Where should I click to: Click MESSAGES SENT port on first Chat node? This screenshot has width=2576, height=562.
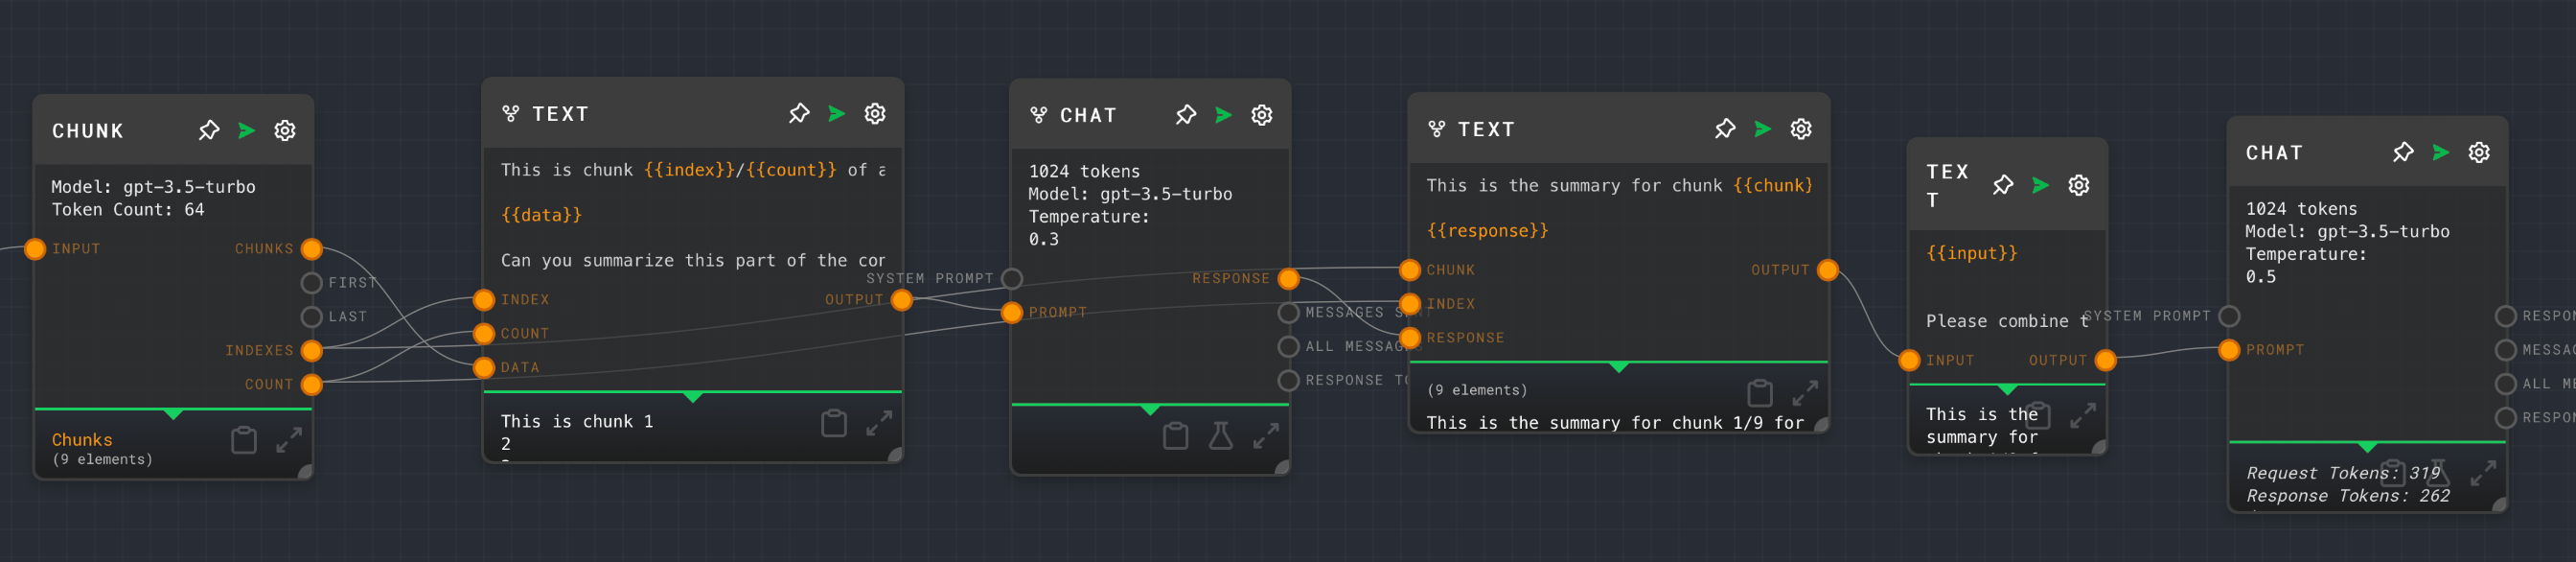(x=1289, y=313)
